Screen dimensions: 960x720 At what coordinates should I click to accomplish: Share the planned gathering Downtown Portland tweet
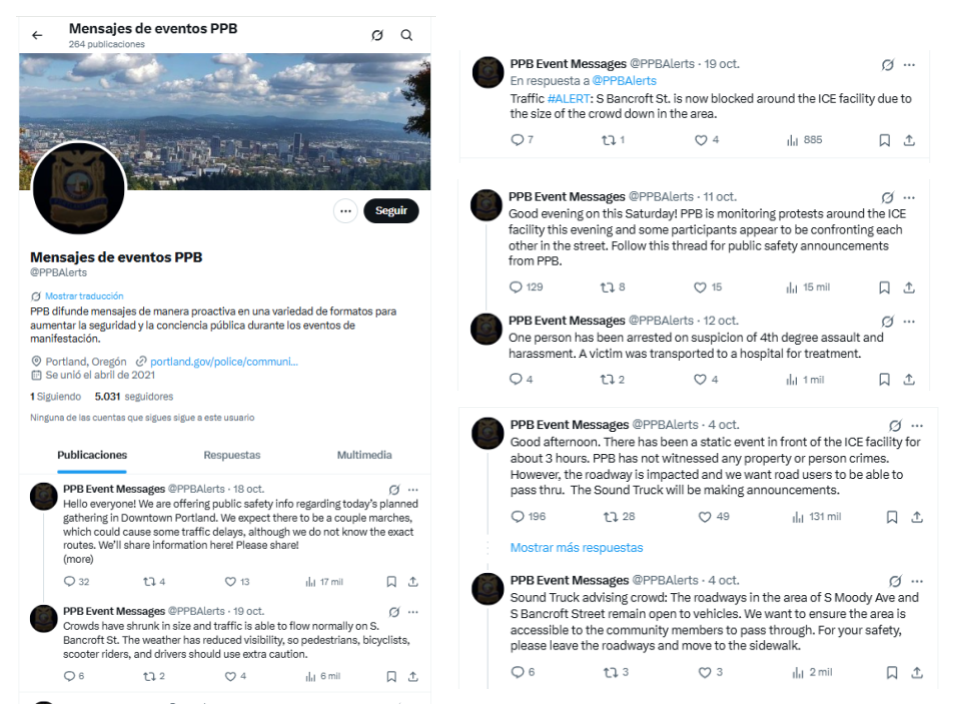(x=413, y=581)
